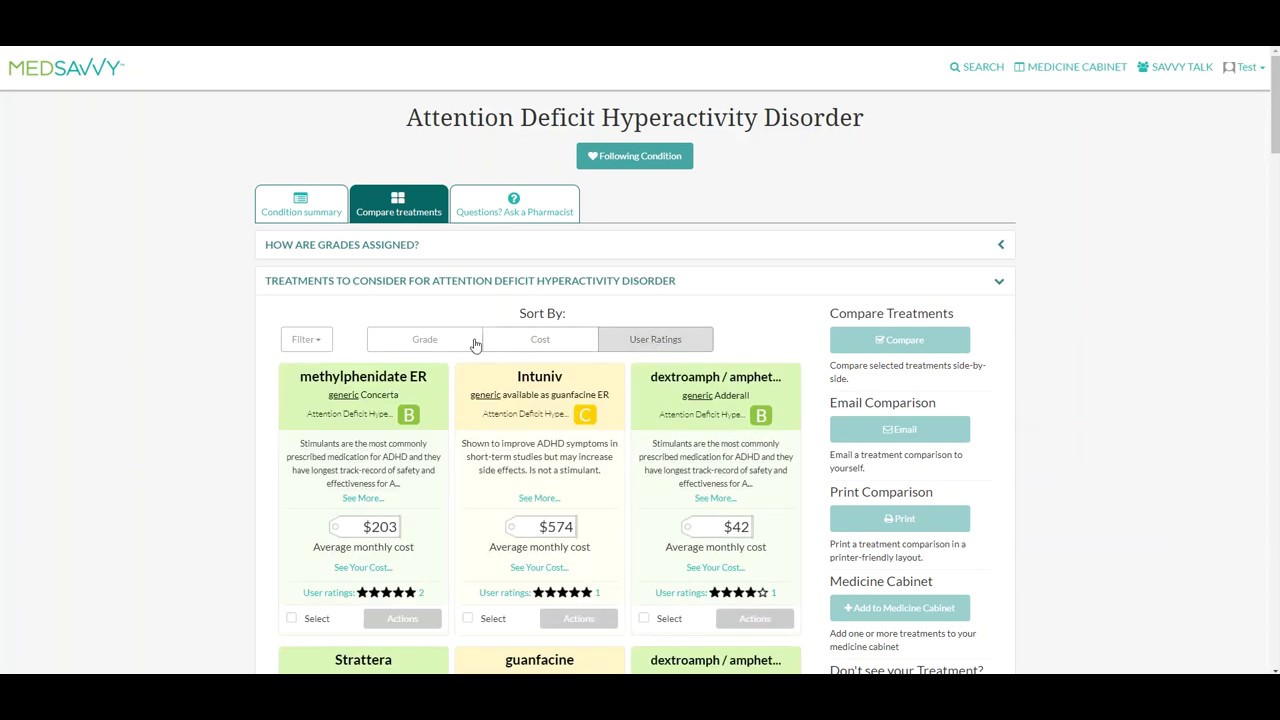Expand See More on Intuniv

click(539, 498)
